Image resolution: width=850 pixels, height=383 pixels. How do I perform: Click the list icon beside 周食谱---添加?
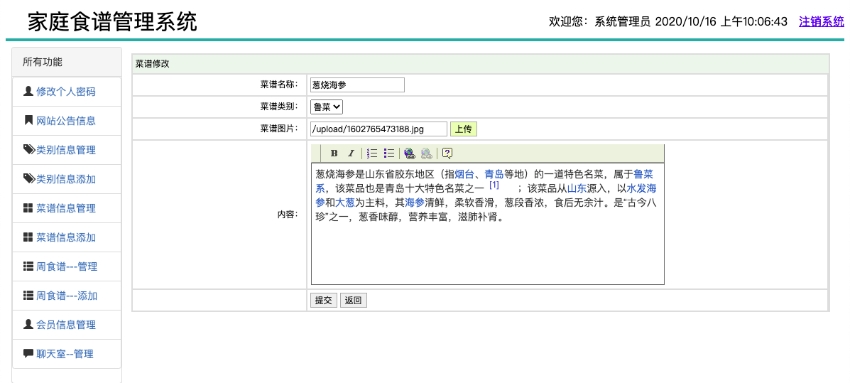pyautogui.click(x=28, y=296)
